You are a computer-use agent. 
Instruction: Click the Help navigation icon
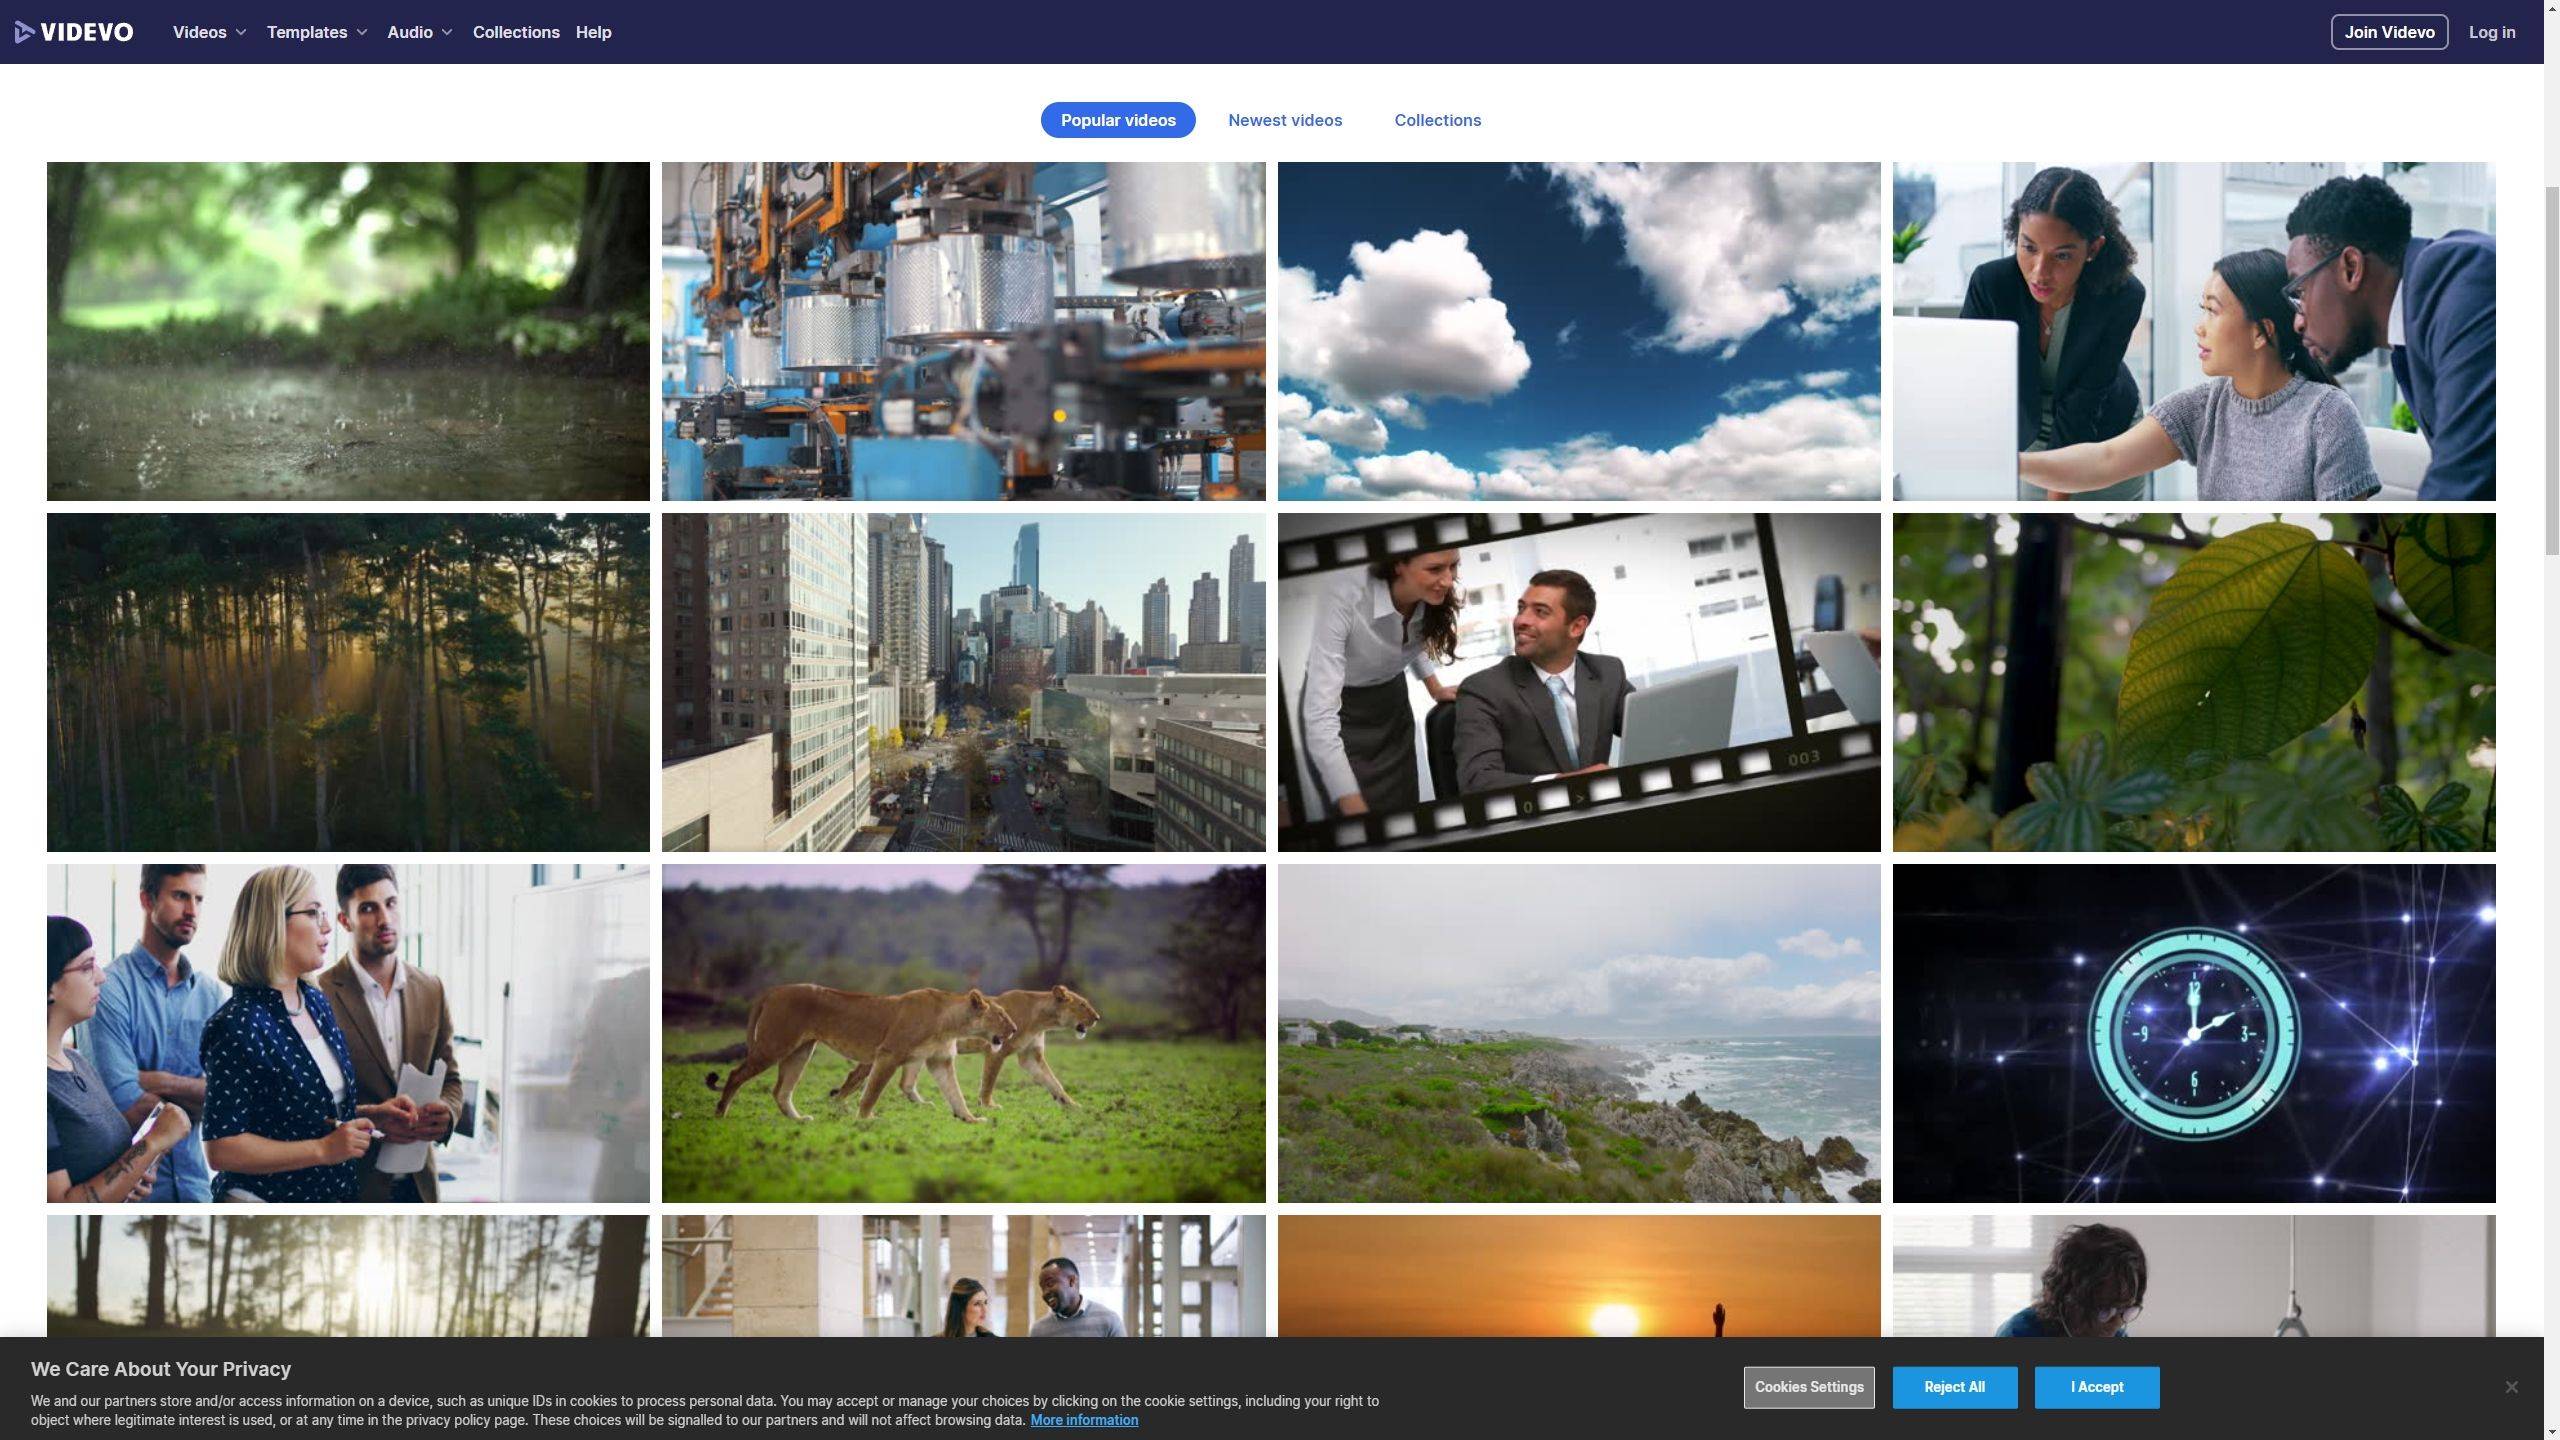(593, 32)
